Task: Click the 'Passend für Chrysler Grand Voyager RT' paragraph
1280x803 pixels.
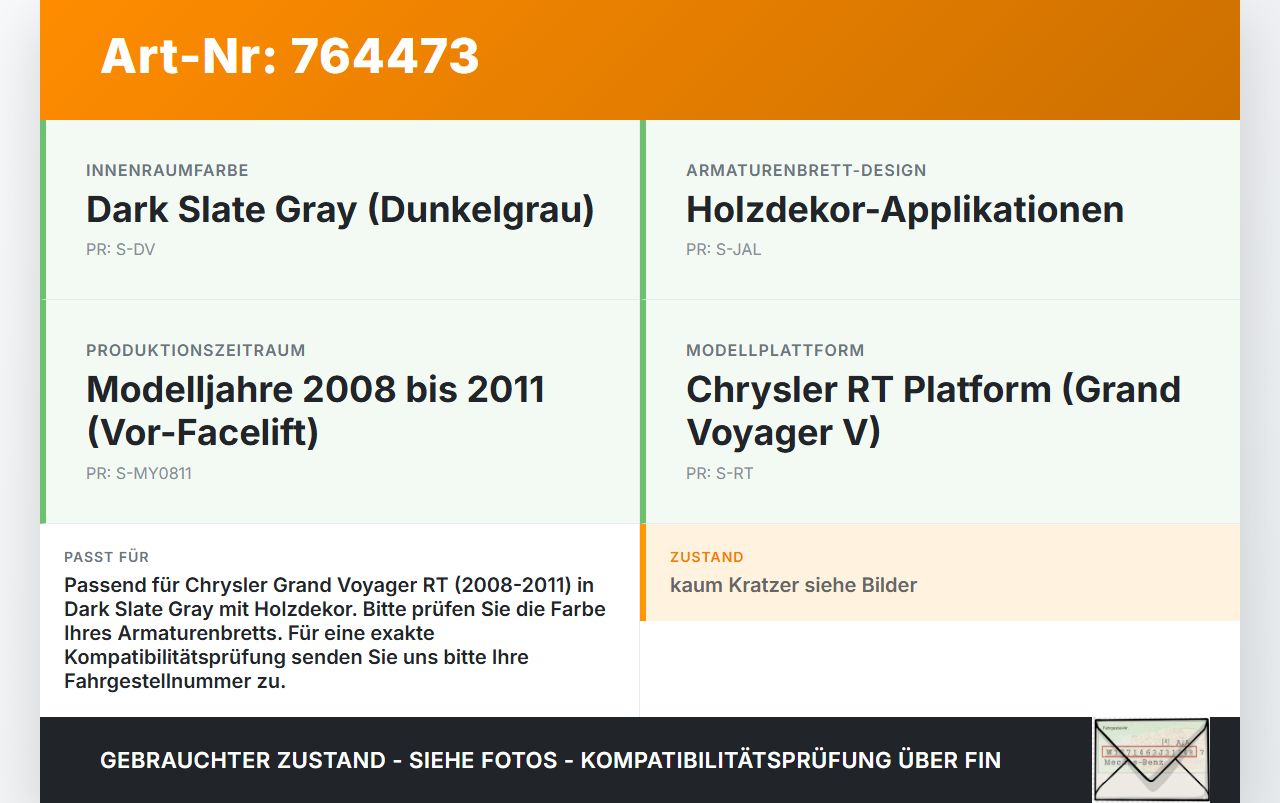Action: pyautogui.click(x=335, y=633)
